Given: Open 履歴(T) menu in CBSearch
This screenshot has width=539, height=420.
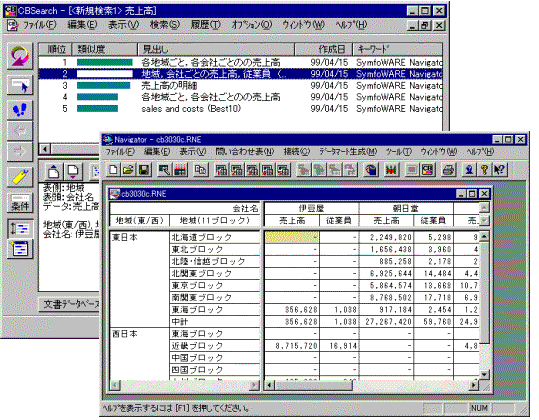Looking at the screenshot, I should (x=206, y=25).
